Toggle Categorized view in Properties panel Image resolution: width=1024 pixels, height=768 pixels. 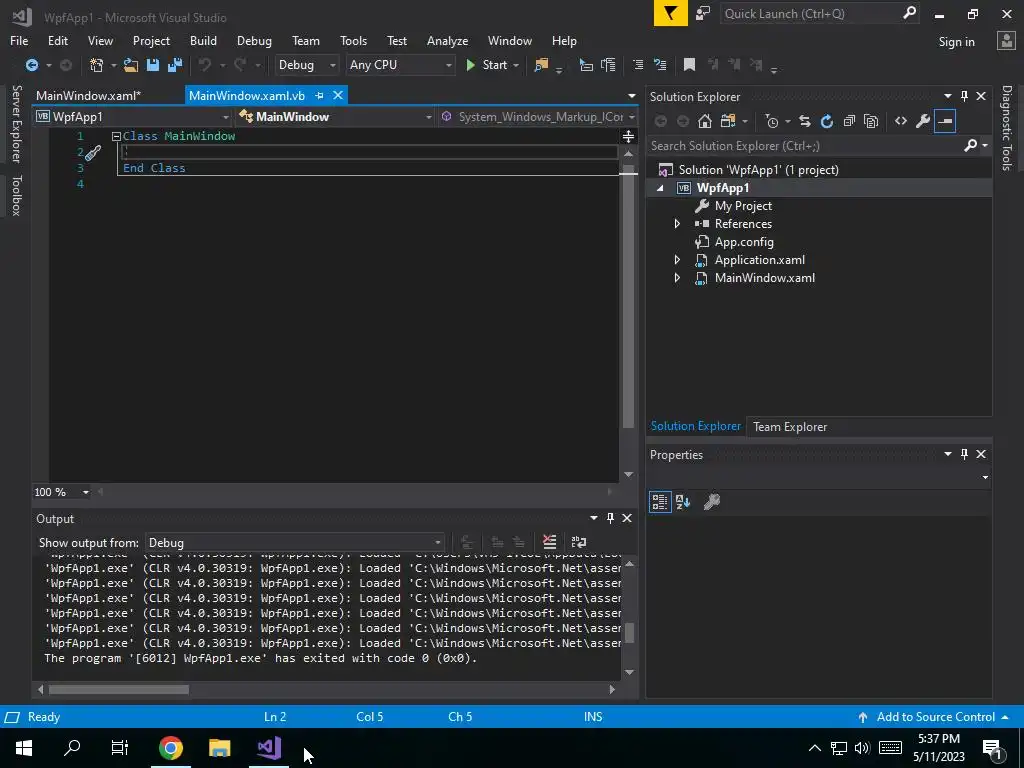pos(660,502)
